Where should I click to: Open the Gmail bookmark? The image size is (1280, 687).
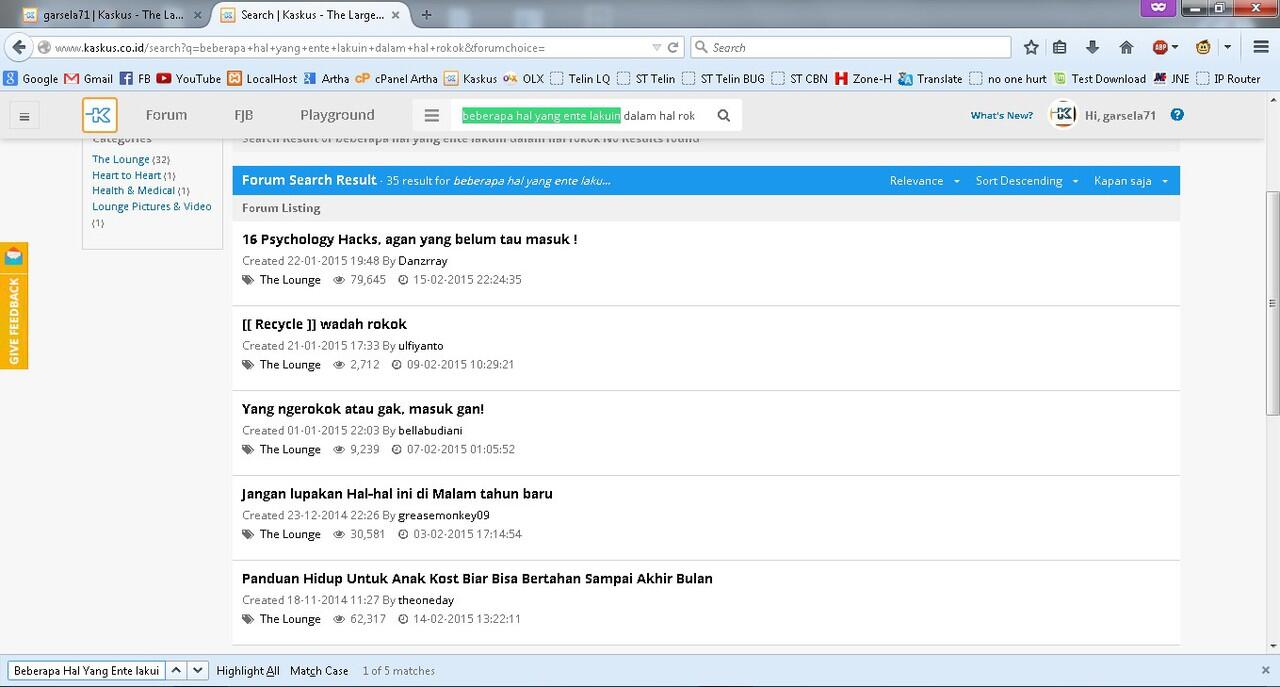point(88,78)
